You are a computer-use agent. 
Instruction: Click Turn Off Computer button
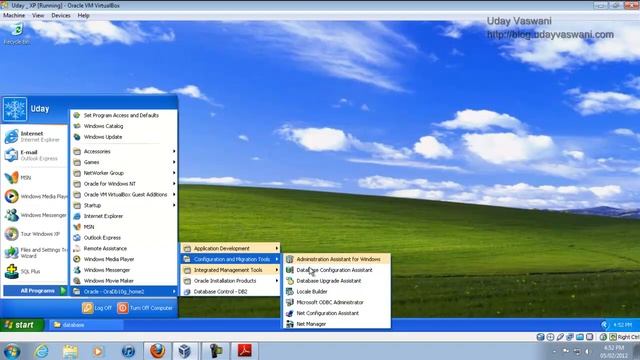[145, 308]
